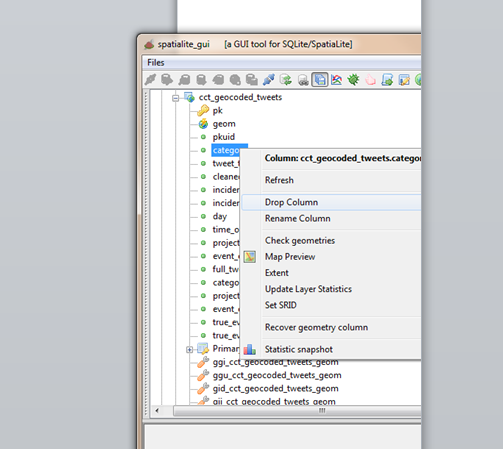Expand the Primar tree node
503x449 pixels.
[189, 350]
